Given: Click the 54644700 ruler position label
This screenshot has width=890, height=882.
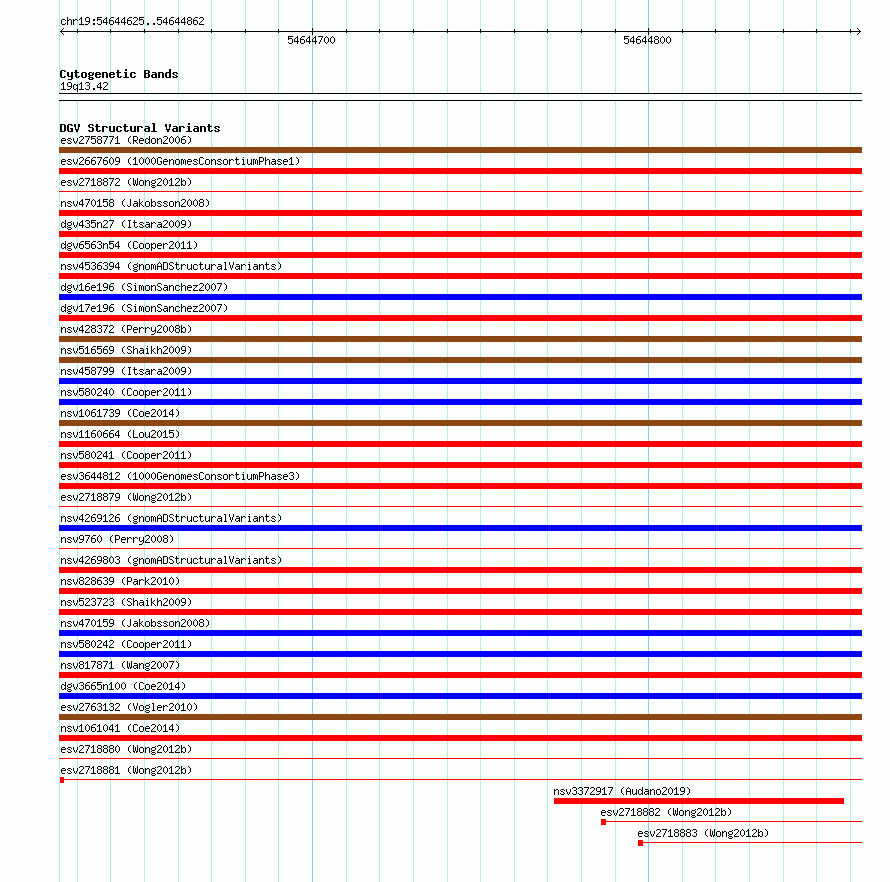Looking at the screenshot, I should pyautogui.click(x=311, y=40).
